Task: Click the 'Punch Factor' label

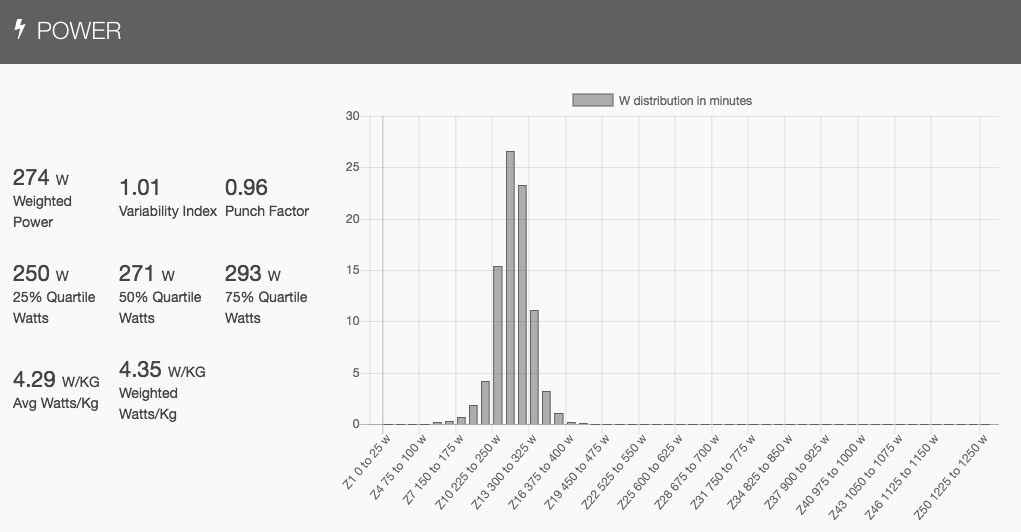Action: pyautogui.click(x=267, y=211)
